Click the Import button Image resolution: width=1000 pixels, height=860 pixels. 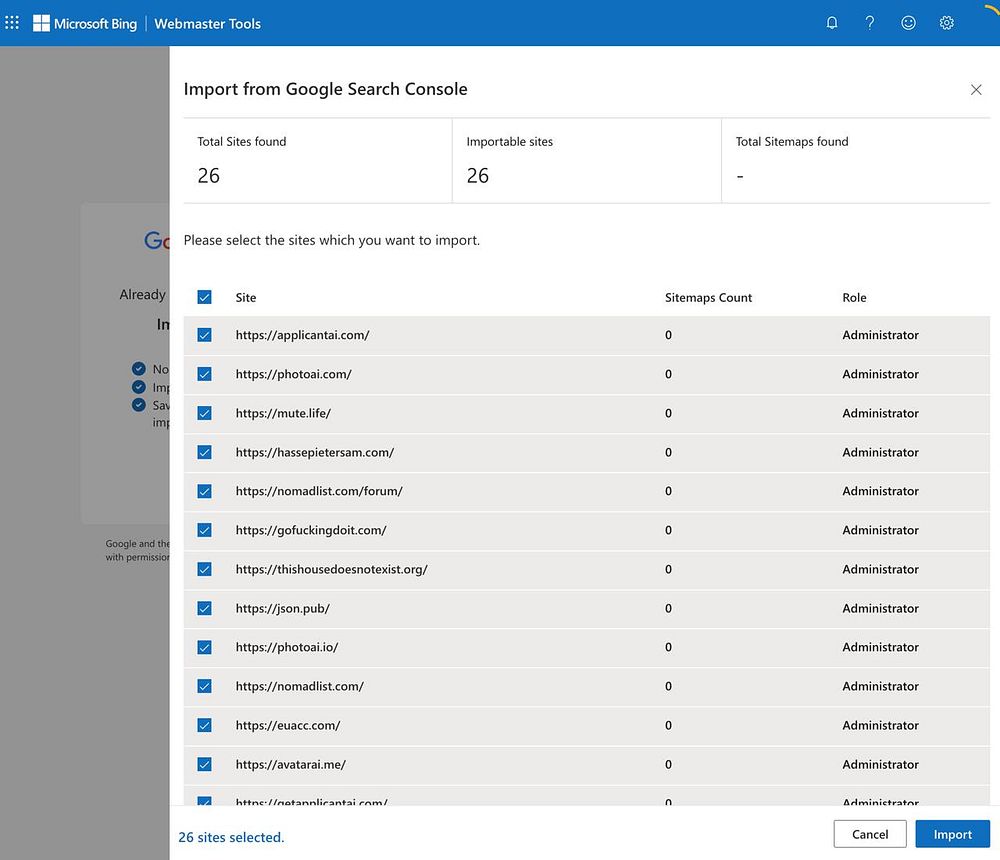click(x=952, y=834)
